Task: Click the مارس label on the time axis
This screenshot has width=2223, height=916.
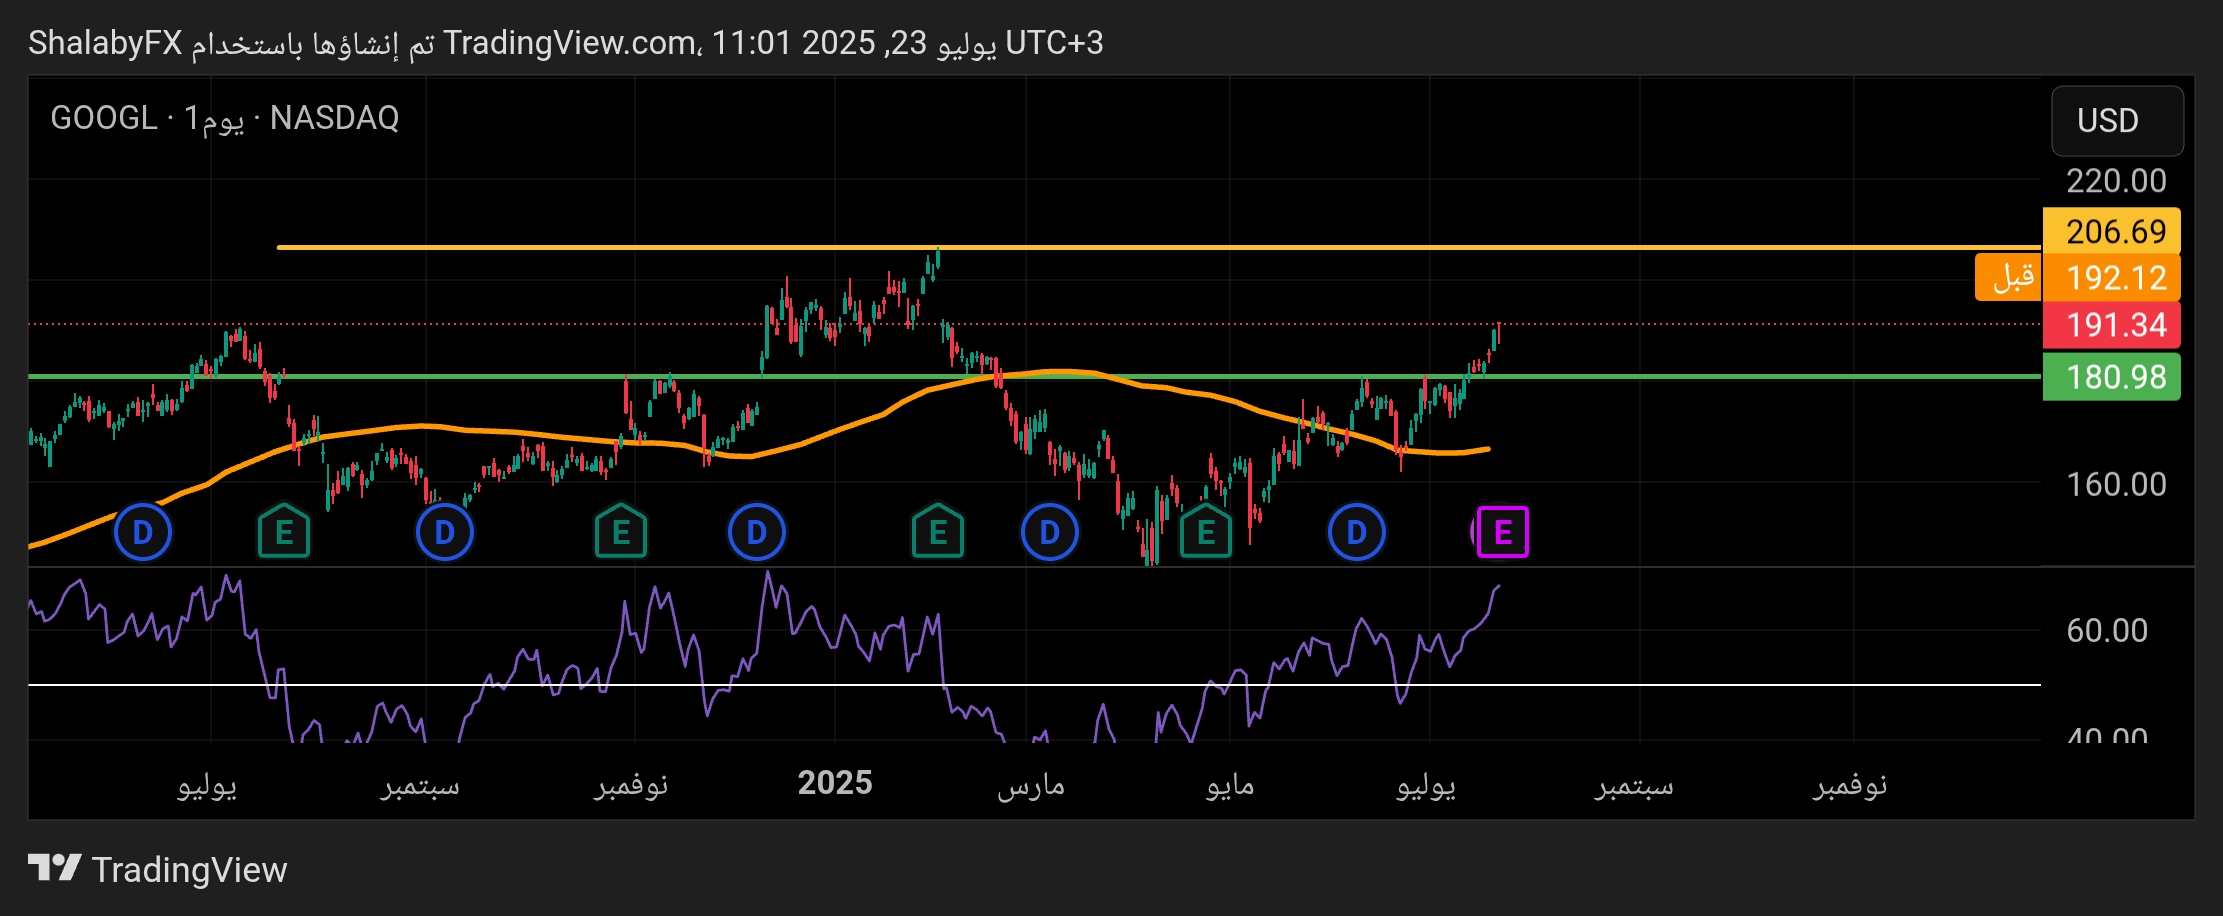Action: click(x=1031, y=785)
